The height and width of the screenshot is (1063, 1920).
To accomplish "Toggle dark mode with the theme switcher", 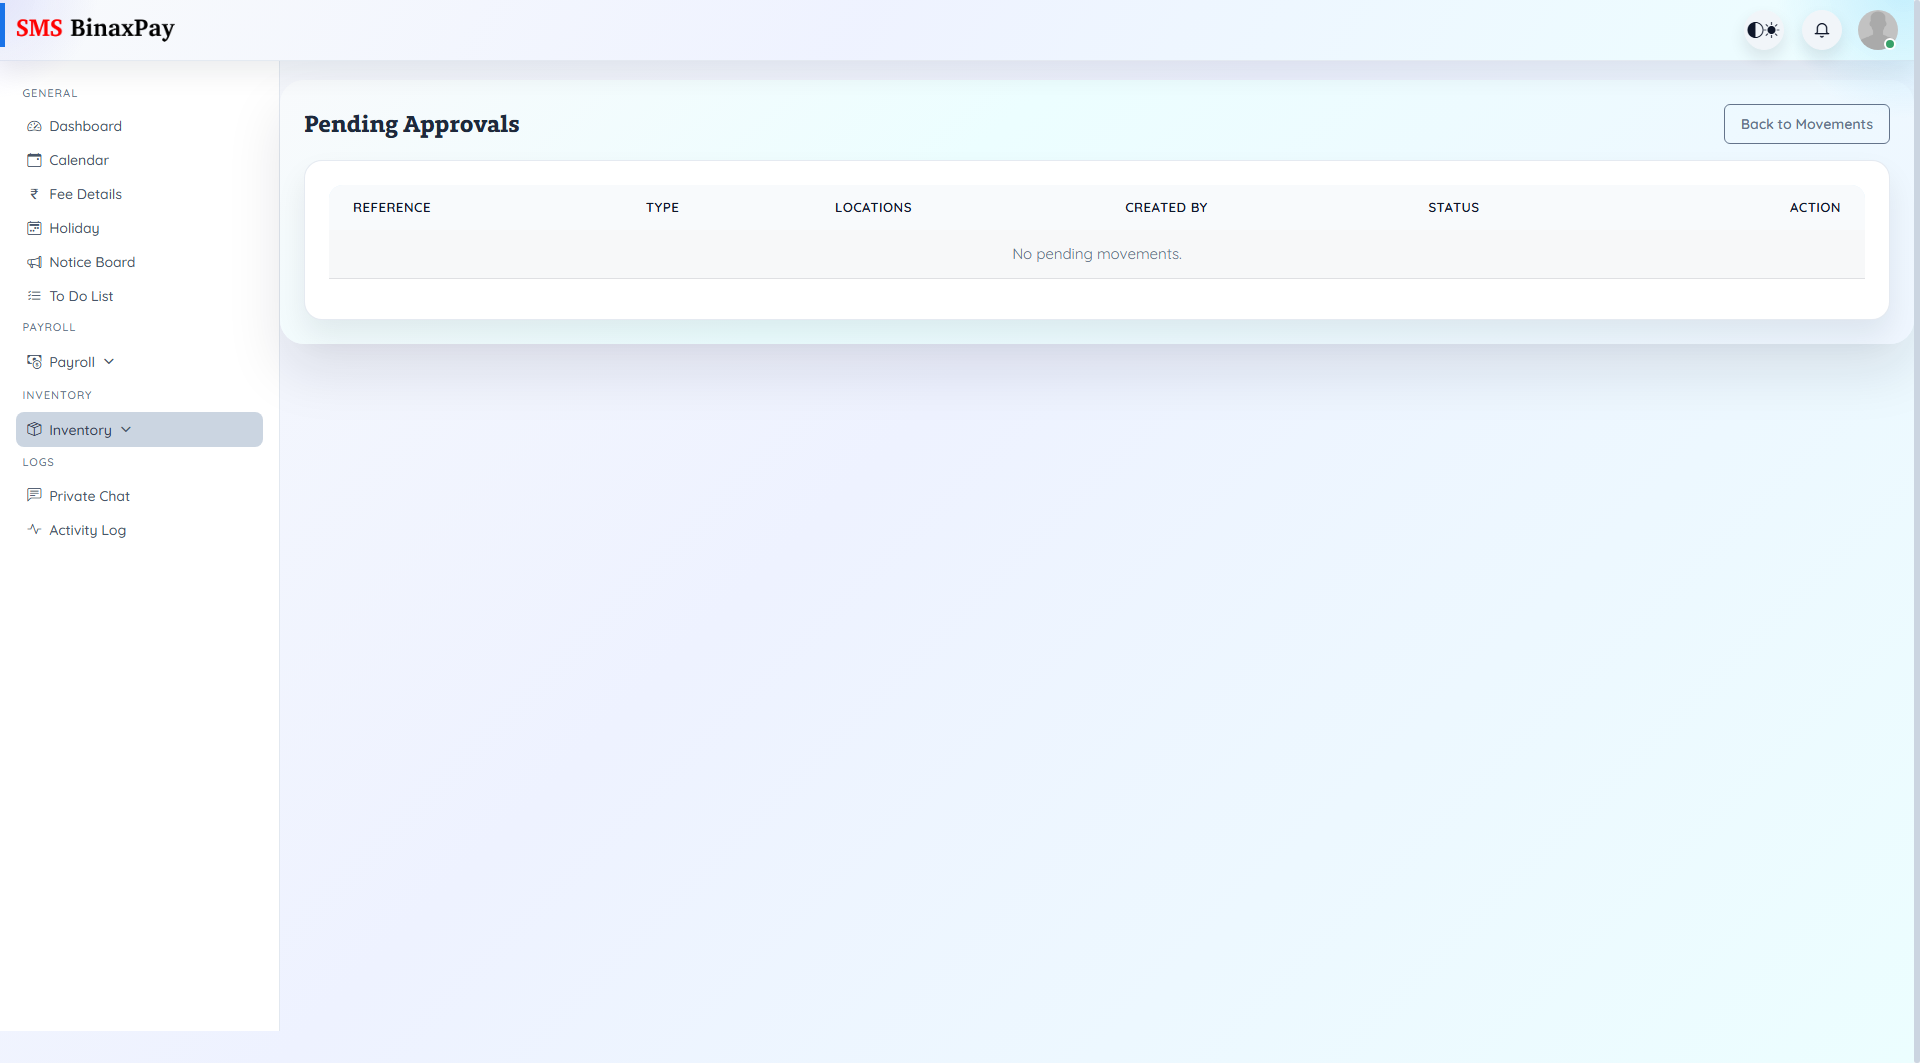I will click(1762, 30).
